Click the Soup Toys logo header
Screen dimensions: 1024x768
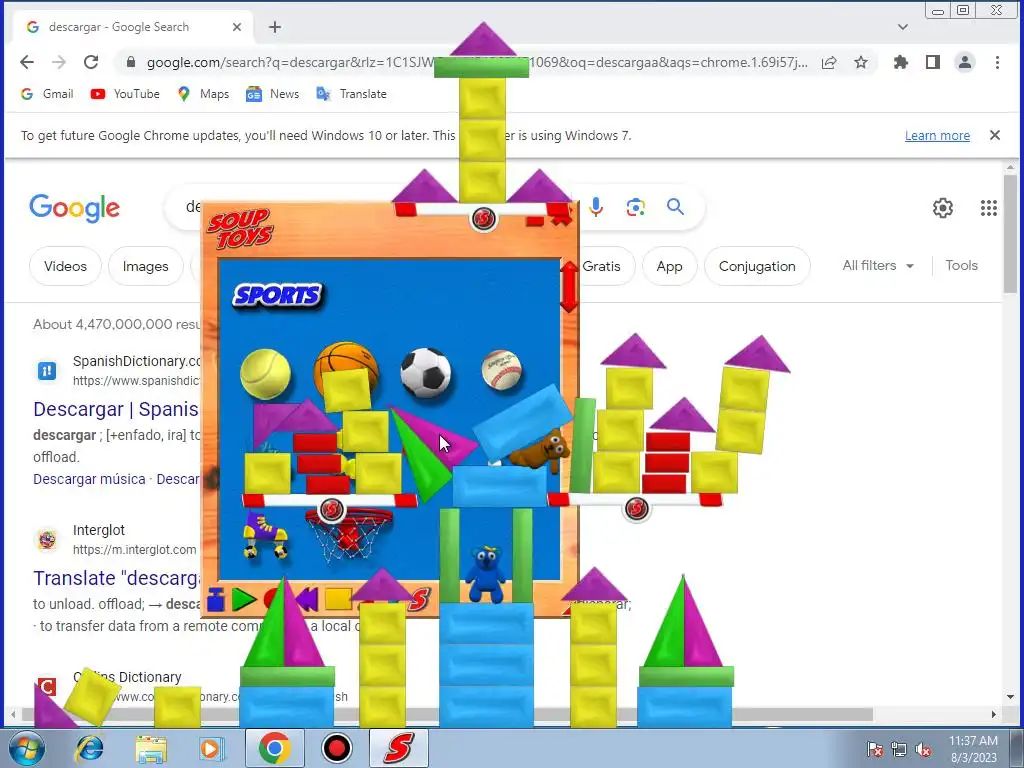[x=241, y=229]
